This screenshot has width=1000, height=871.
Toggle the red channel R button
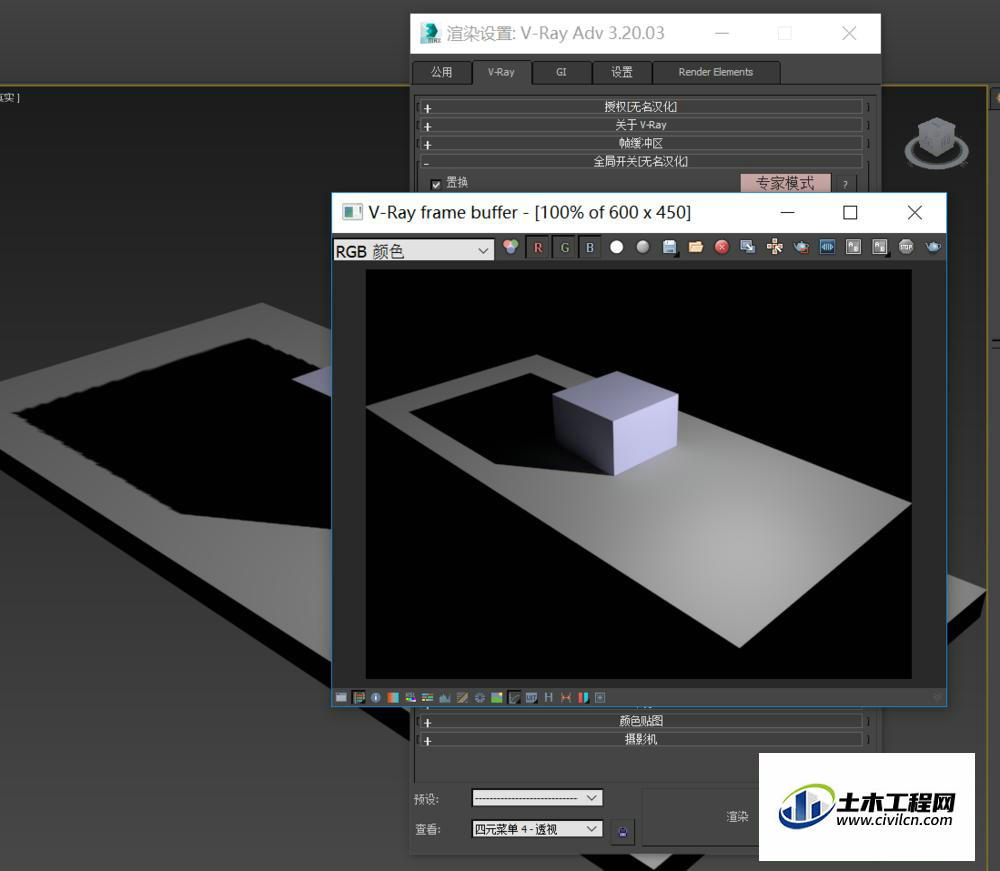538,247
